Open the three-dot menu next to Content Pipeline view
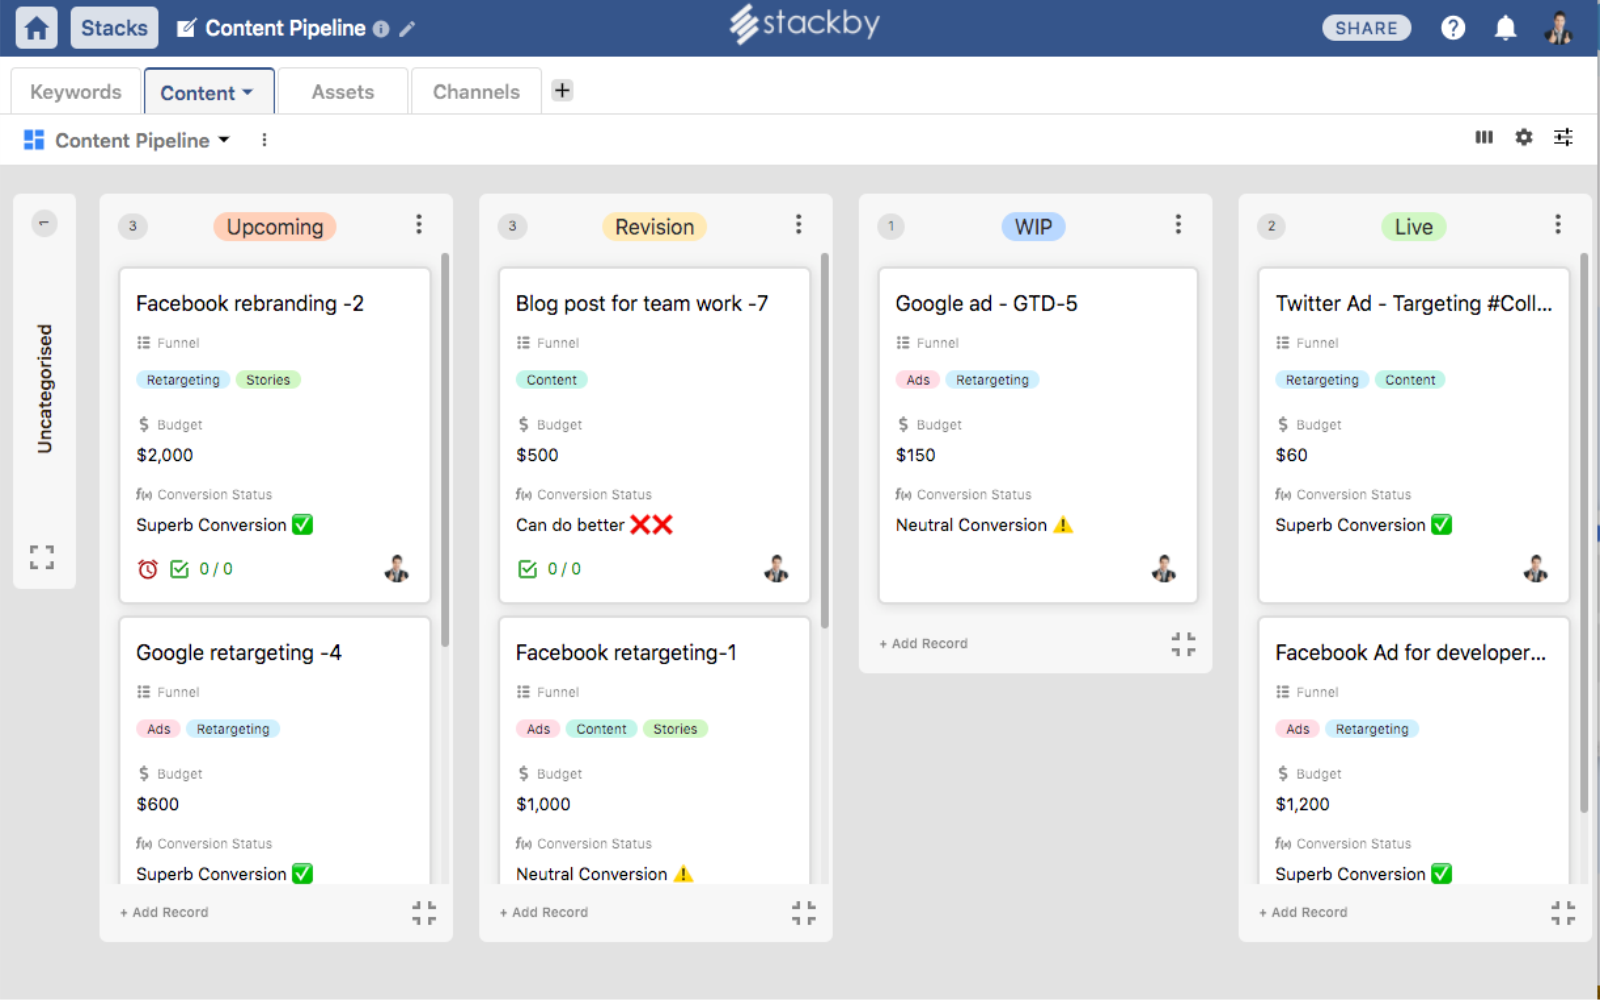 264,140
